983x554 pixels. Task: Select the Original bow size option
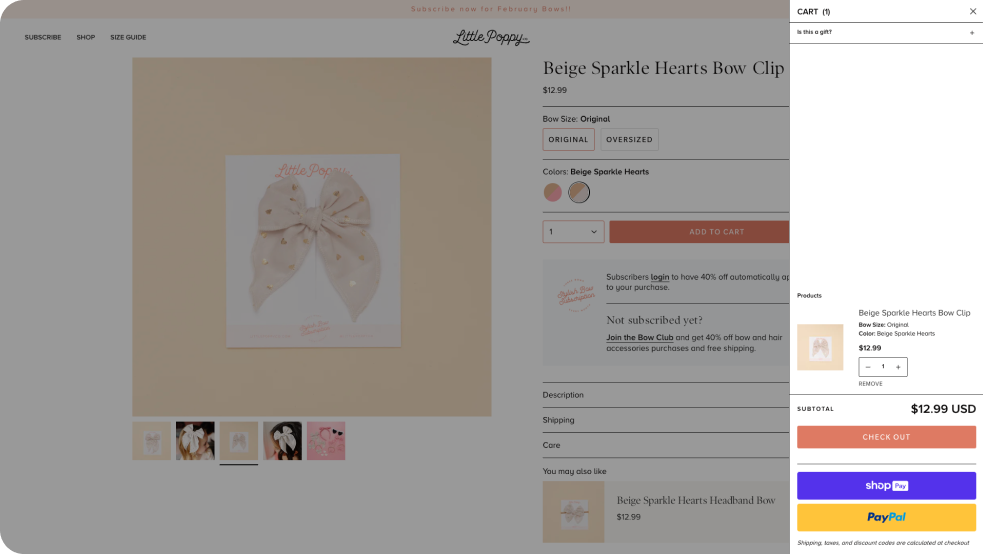pos(568,140)
